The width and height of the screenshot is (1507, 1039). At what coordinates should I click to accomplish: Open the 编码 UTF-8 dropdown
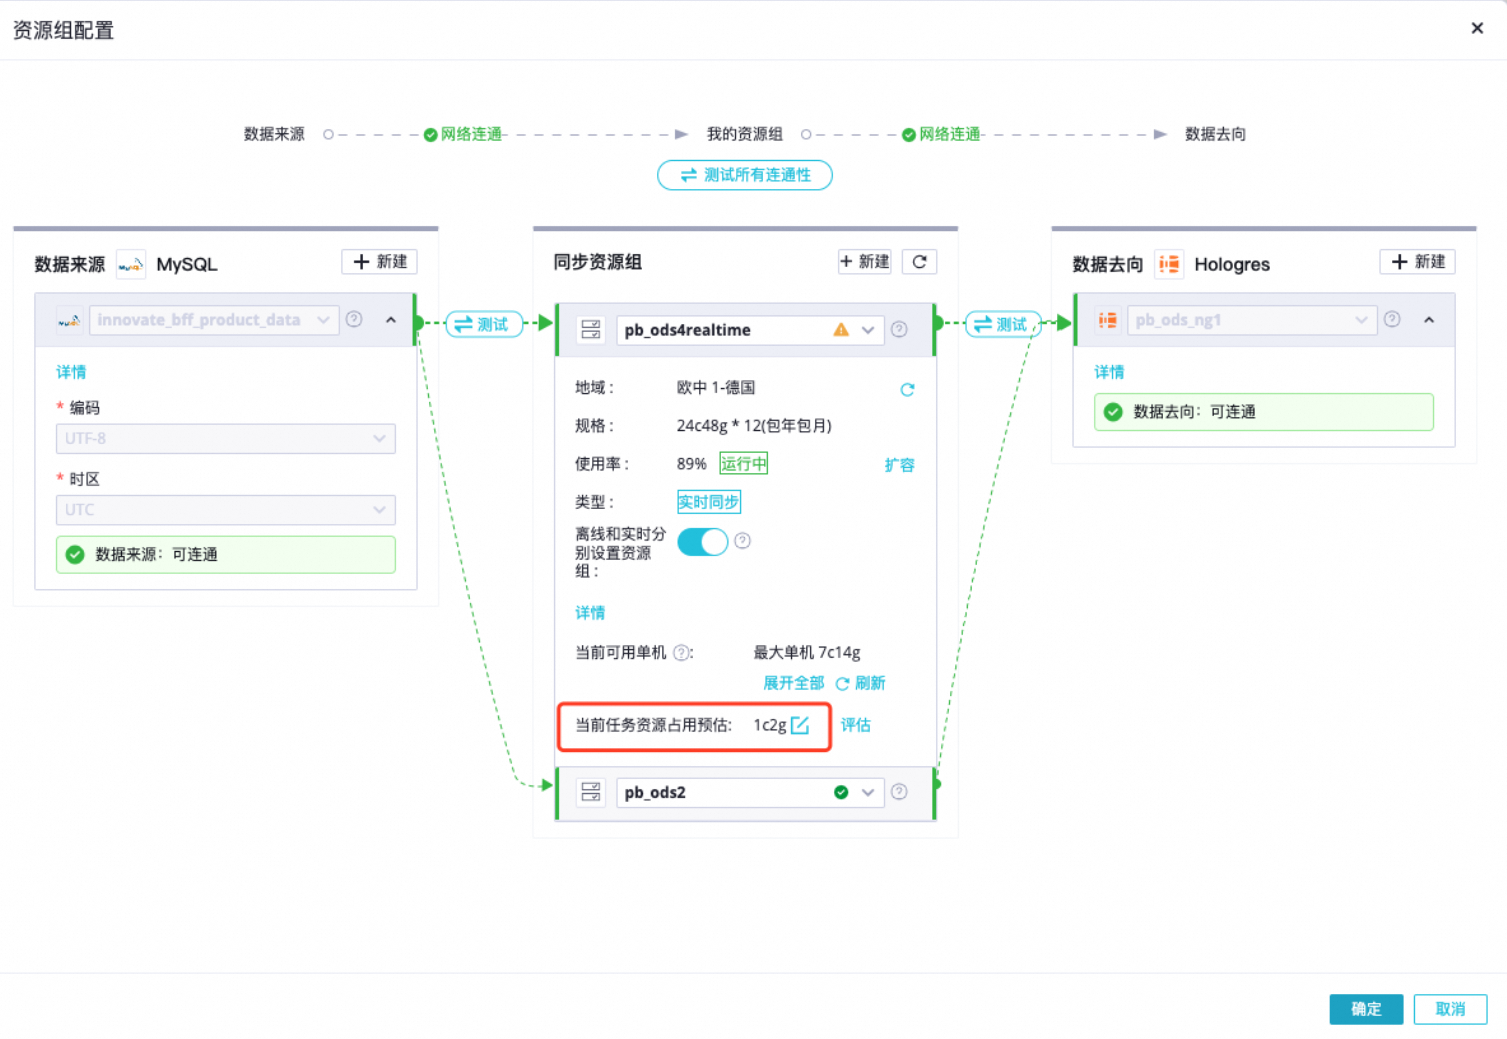coord(225,438)
